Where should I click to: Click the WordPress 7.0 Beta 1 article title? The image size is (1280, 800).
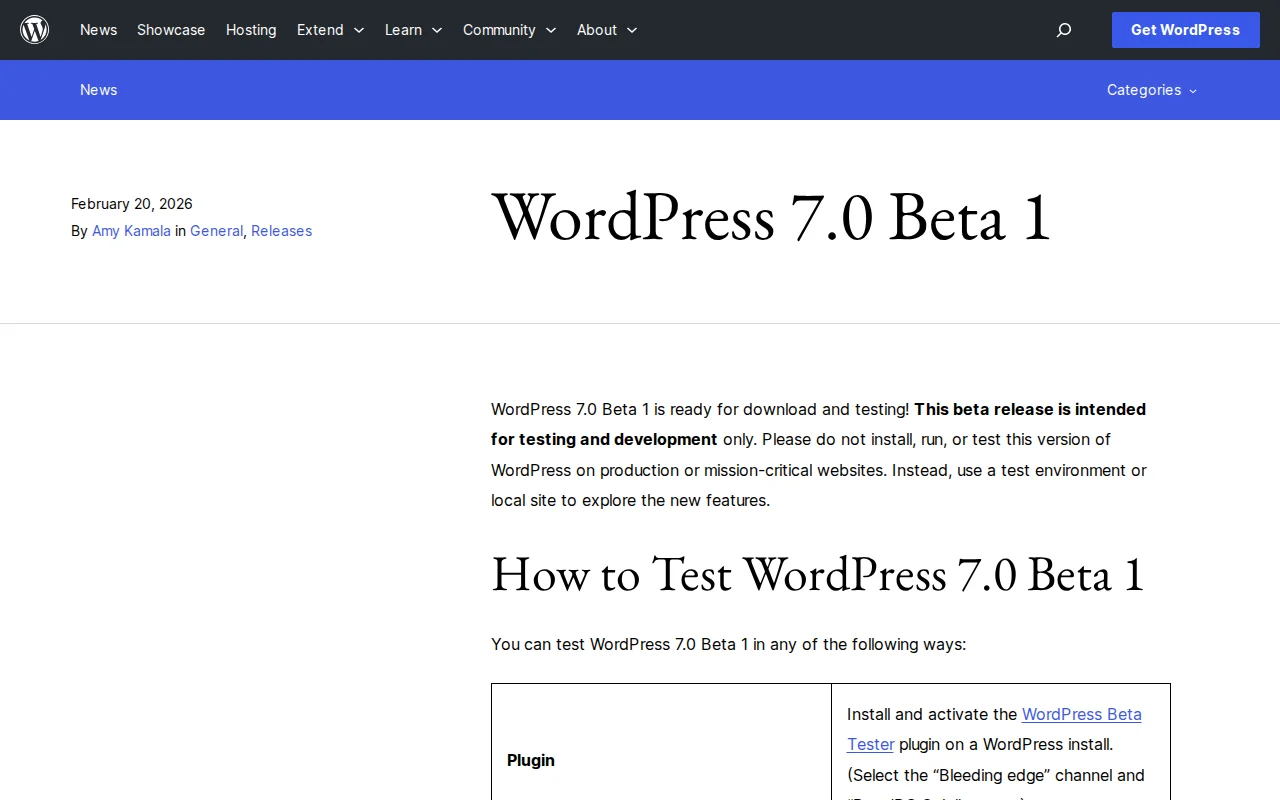[x=770, y=218]
